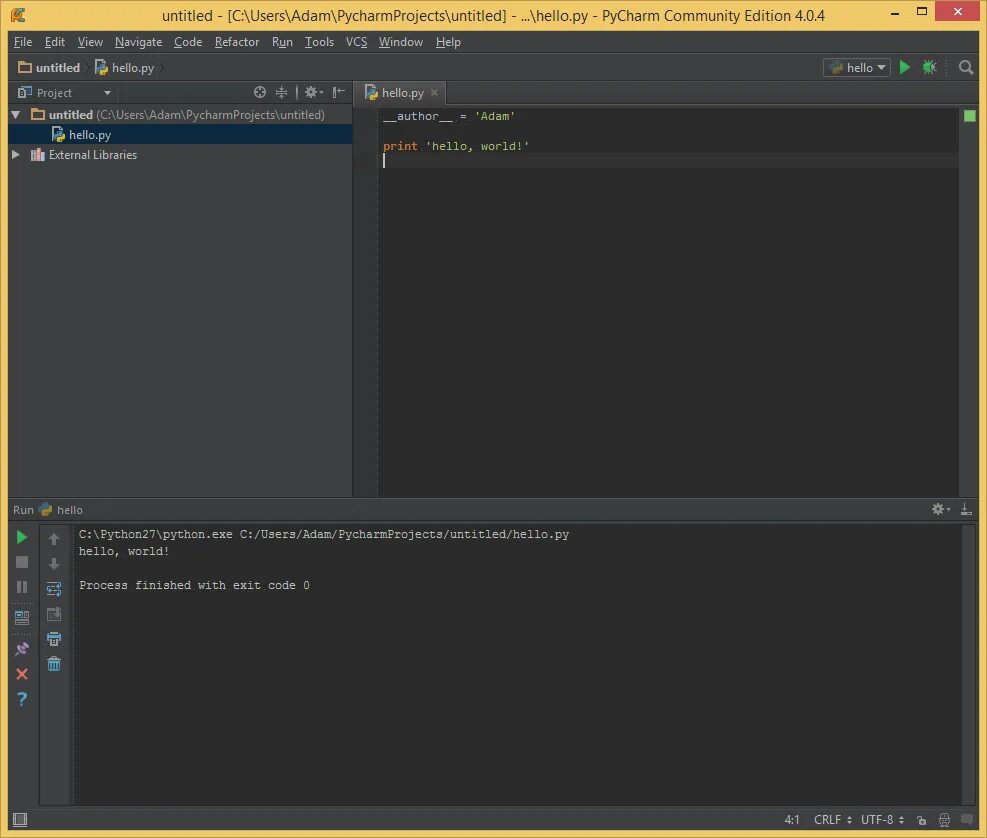Close the hello.py editor tab
The width and height of the screenshot is (987, 838).
click(x=434, y=93)
